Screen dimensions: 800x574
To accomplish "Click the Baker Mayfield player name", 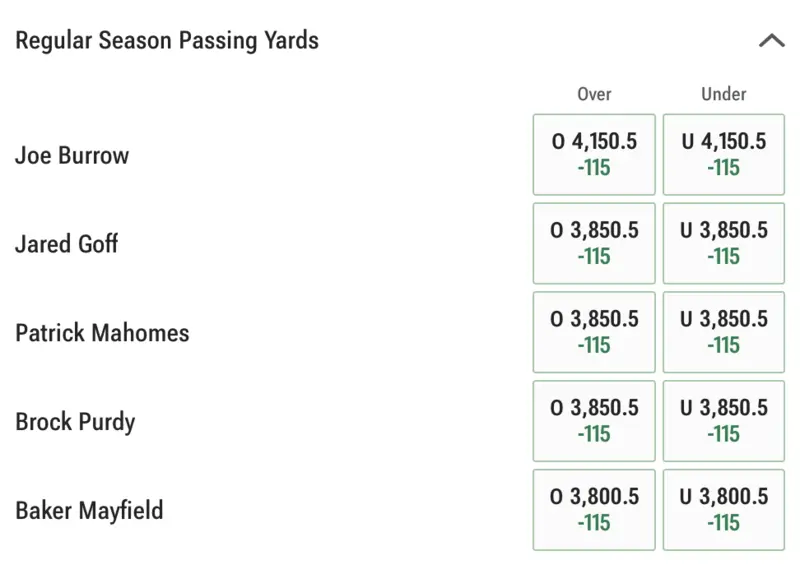I will point(89,511).
